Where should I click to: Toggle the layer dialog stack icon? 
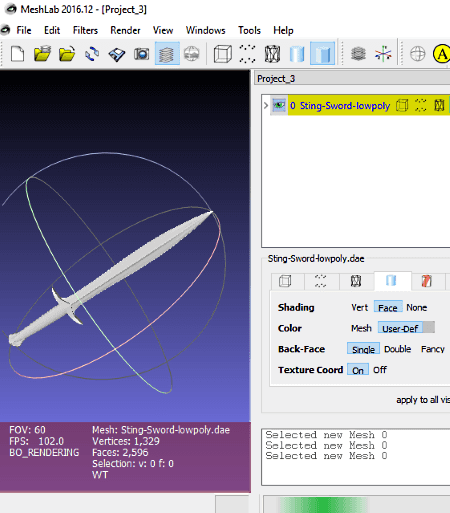167,54
